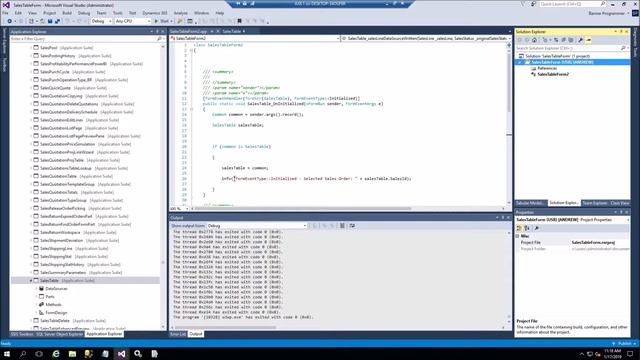The image size is (640, 360).
Task: Click the Quick Launch search icon
Action: [603, 4]
